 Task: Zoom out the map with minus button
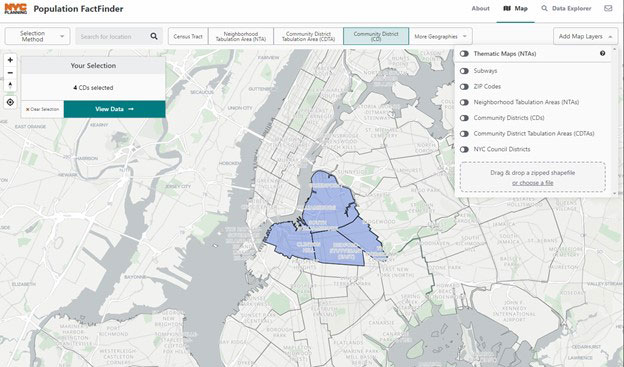click(10, 73)
